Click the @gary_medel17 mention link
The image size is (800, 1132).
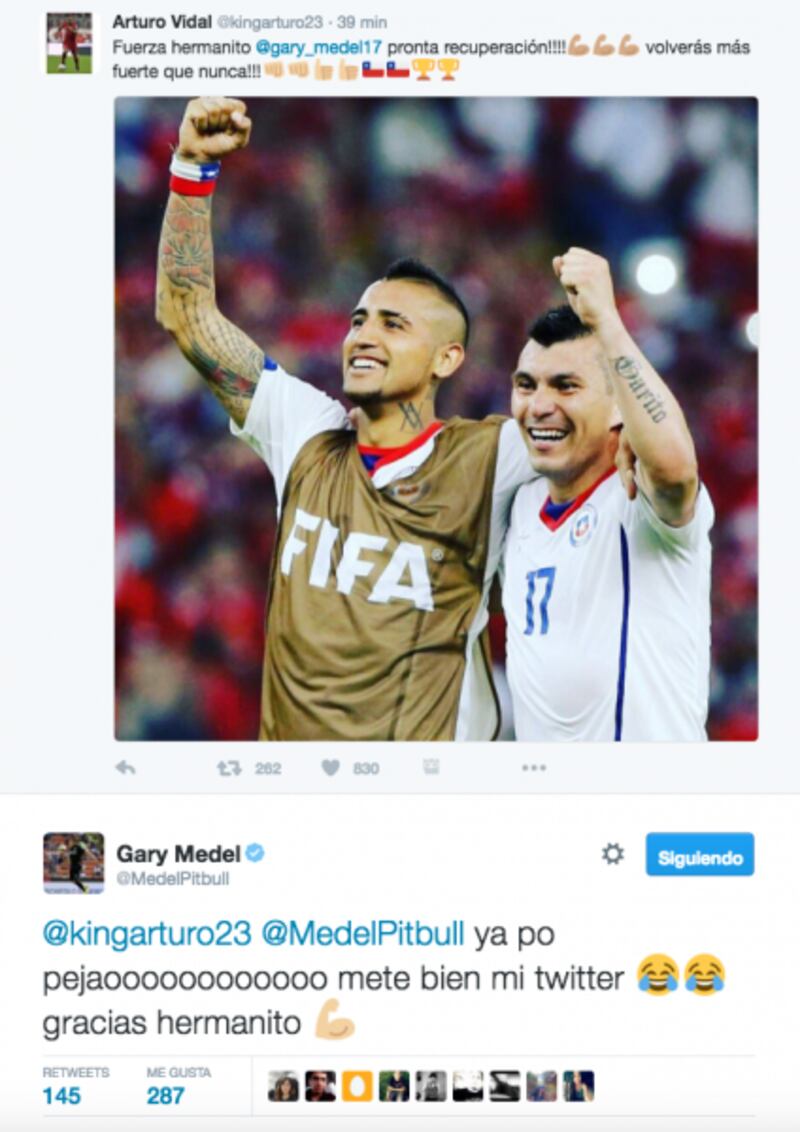[318, 48]
